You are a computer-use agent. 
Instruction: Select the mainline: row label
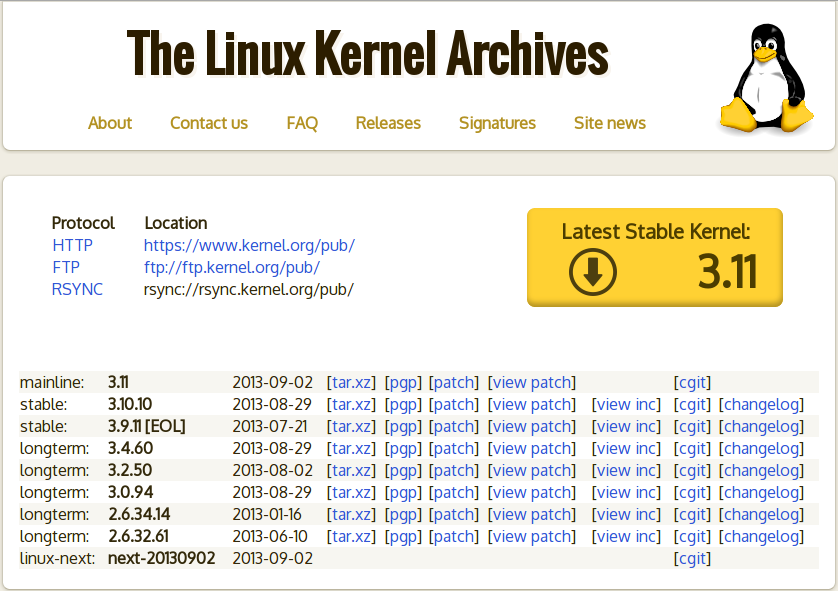click(x=52, y=383)
